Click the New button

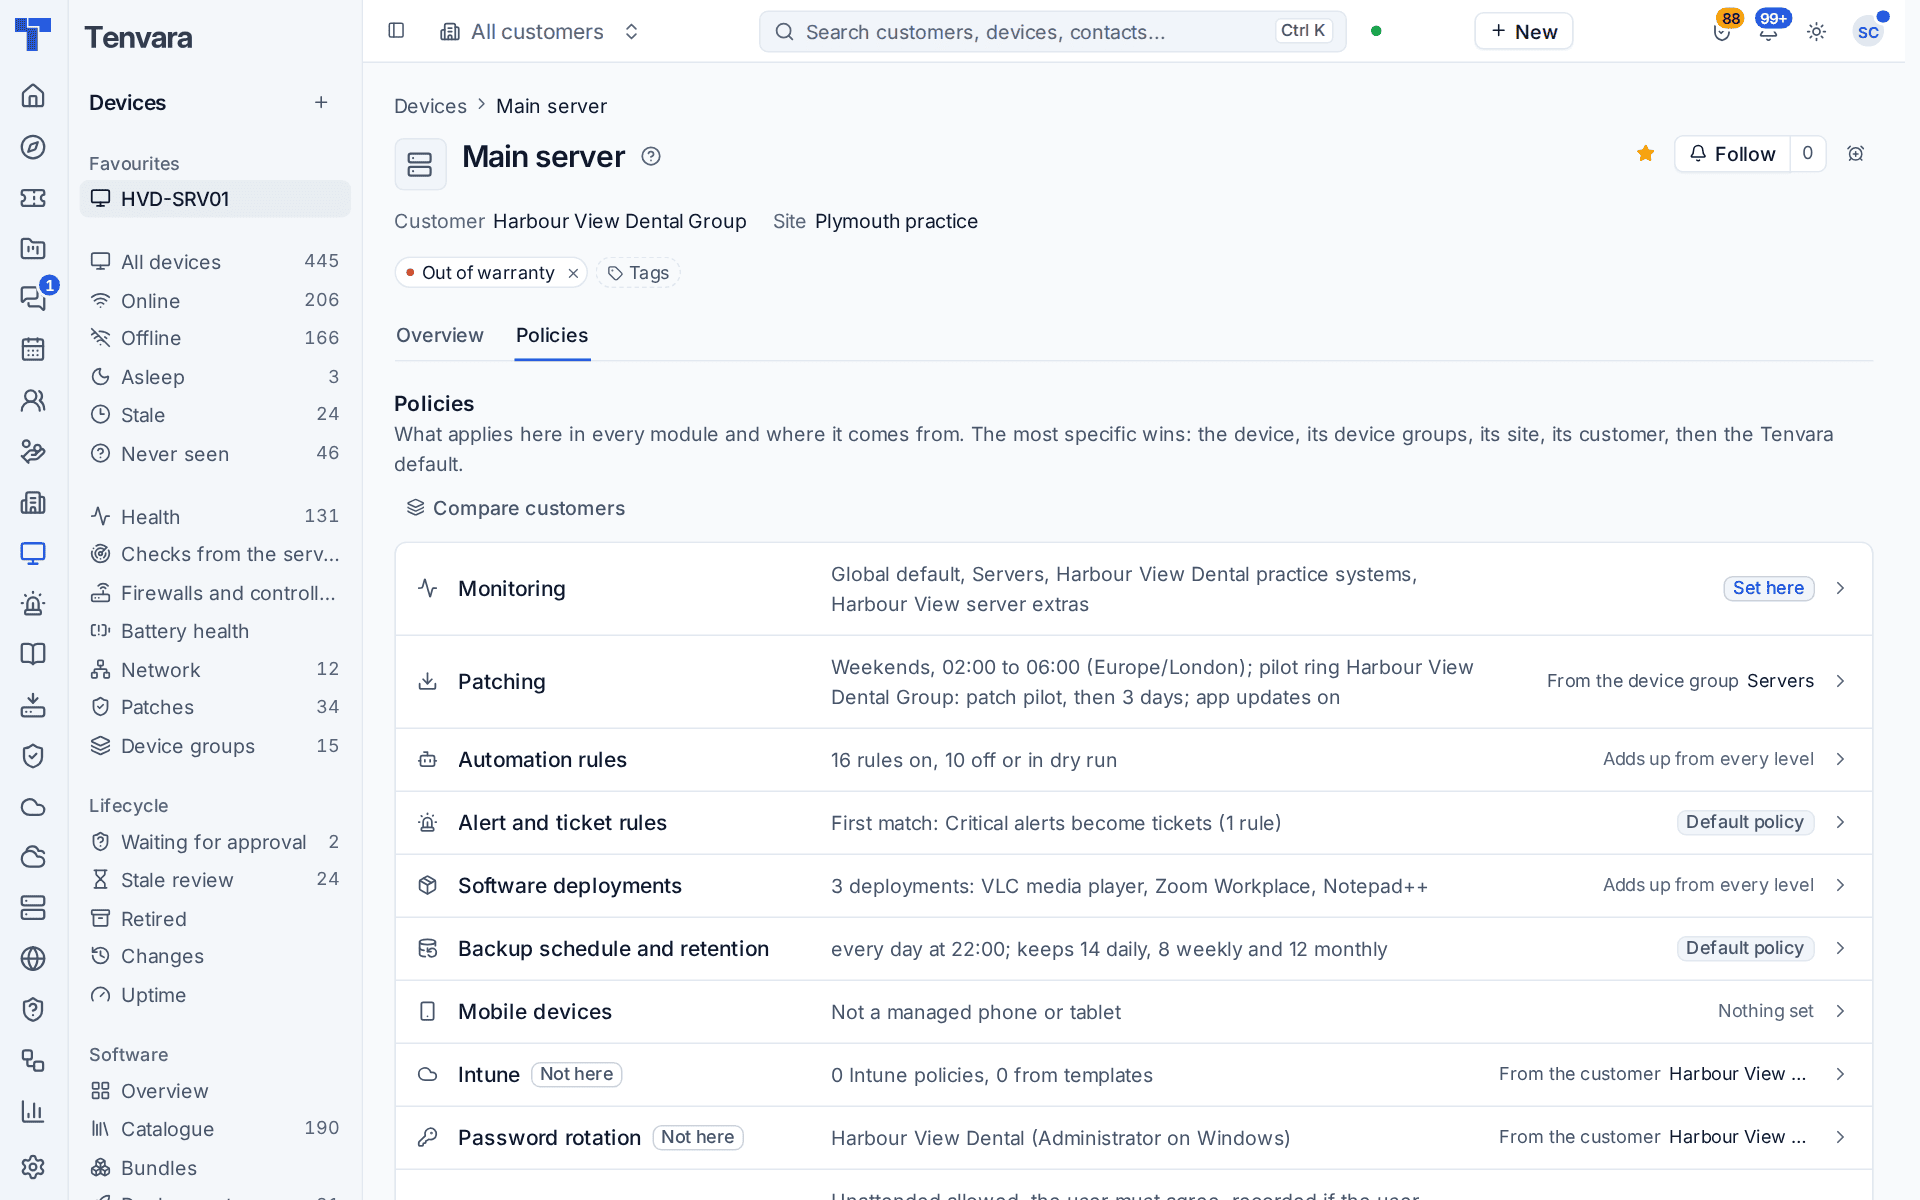[x=1523, y=31]
